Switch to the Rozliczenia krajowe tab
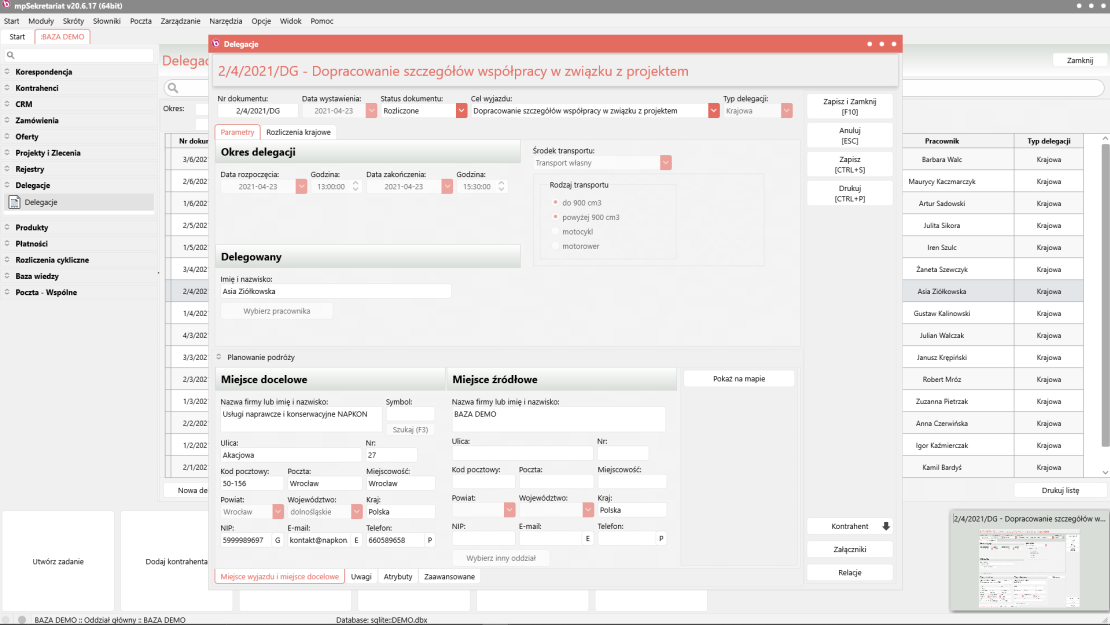1110x625 pixels. (x=298, y=132)
